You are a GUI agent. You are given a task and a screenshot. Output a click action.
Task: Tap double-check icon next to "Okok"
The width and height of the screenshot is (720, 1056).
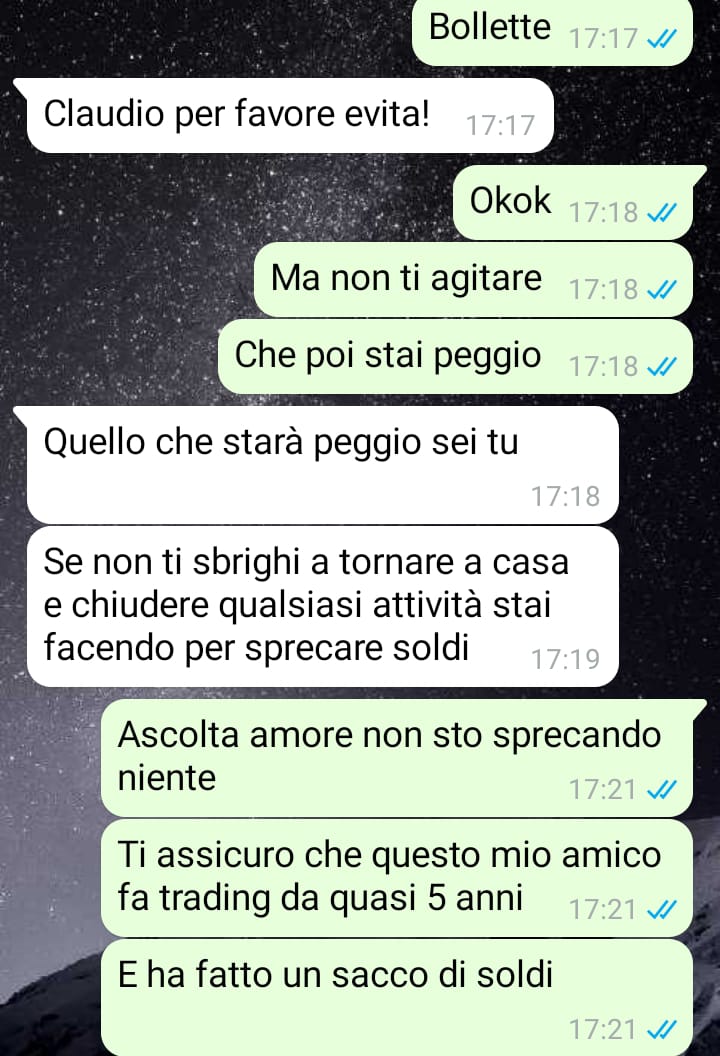tap(661, 213)
